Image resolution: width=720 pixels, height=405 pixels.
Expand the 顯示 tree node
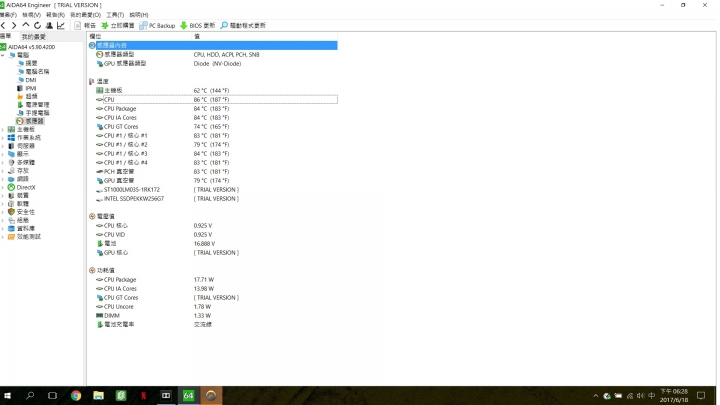3,154
